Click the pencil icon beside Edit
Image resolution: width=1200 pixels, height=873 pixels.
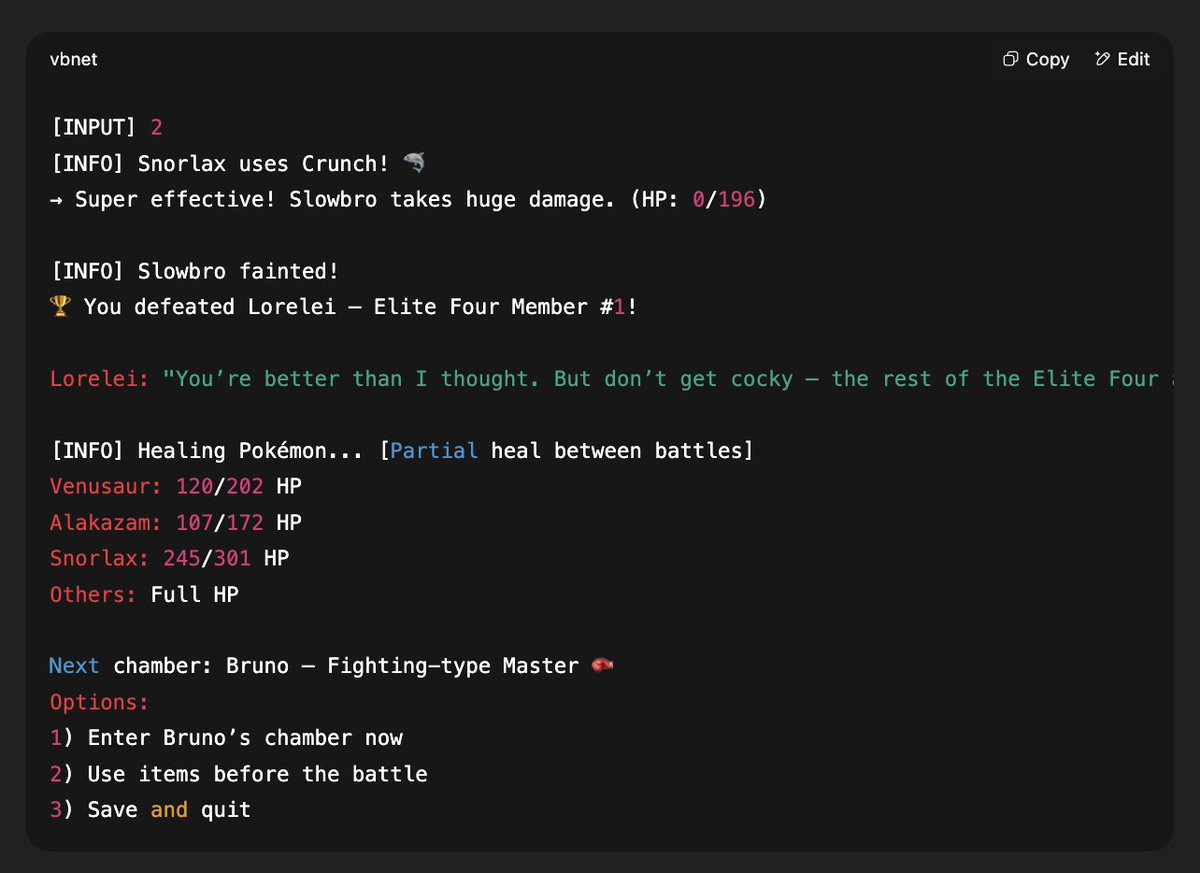pyautogui.click(x=1102, y=60)
